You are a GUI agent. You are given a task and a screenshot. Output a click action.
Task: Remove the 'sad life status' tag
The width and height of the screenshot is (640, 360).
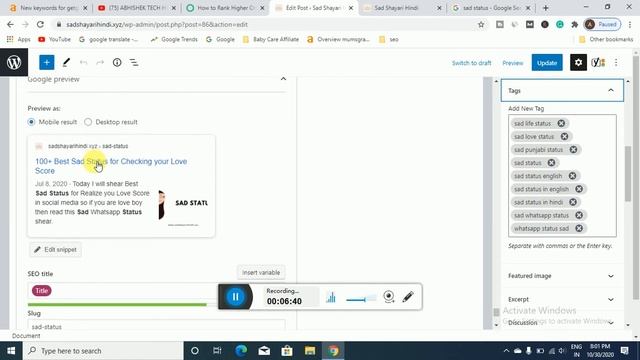[561, 123]
